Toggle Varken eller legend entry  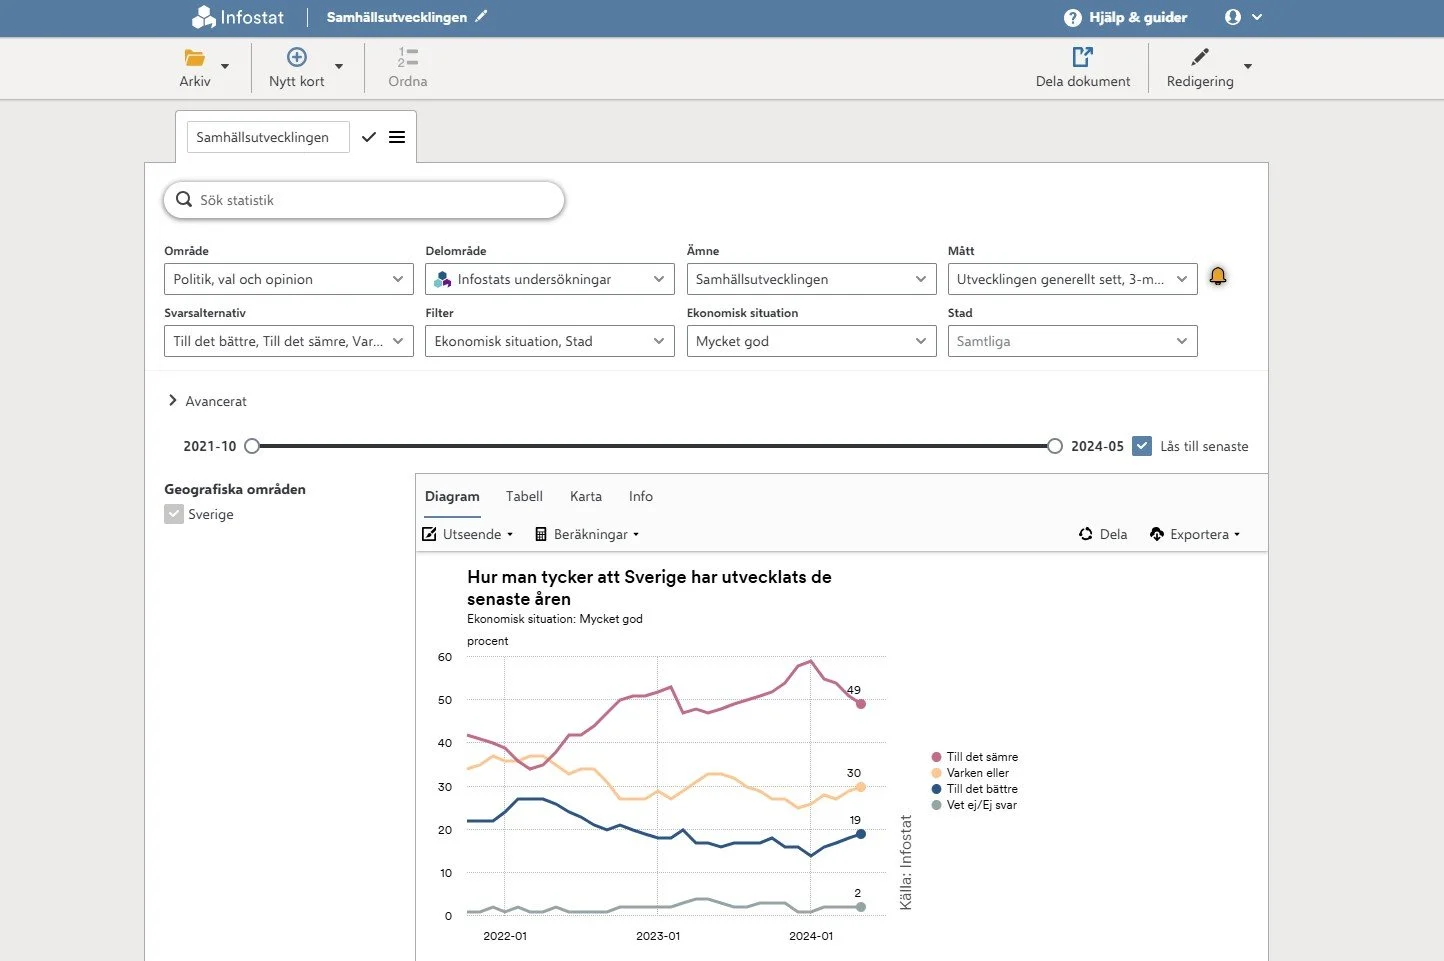pos(970,773)
